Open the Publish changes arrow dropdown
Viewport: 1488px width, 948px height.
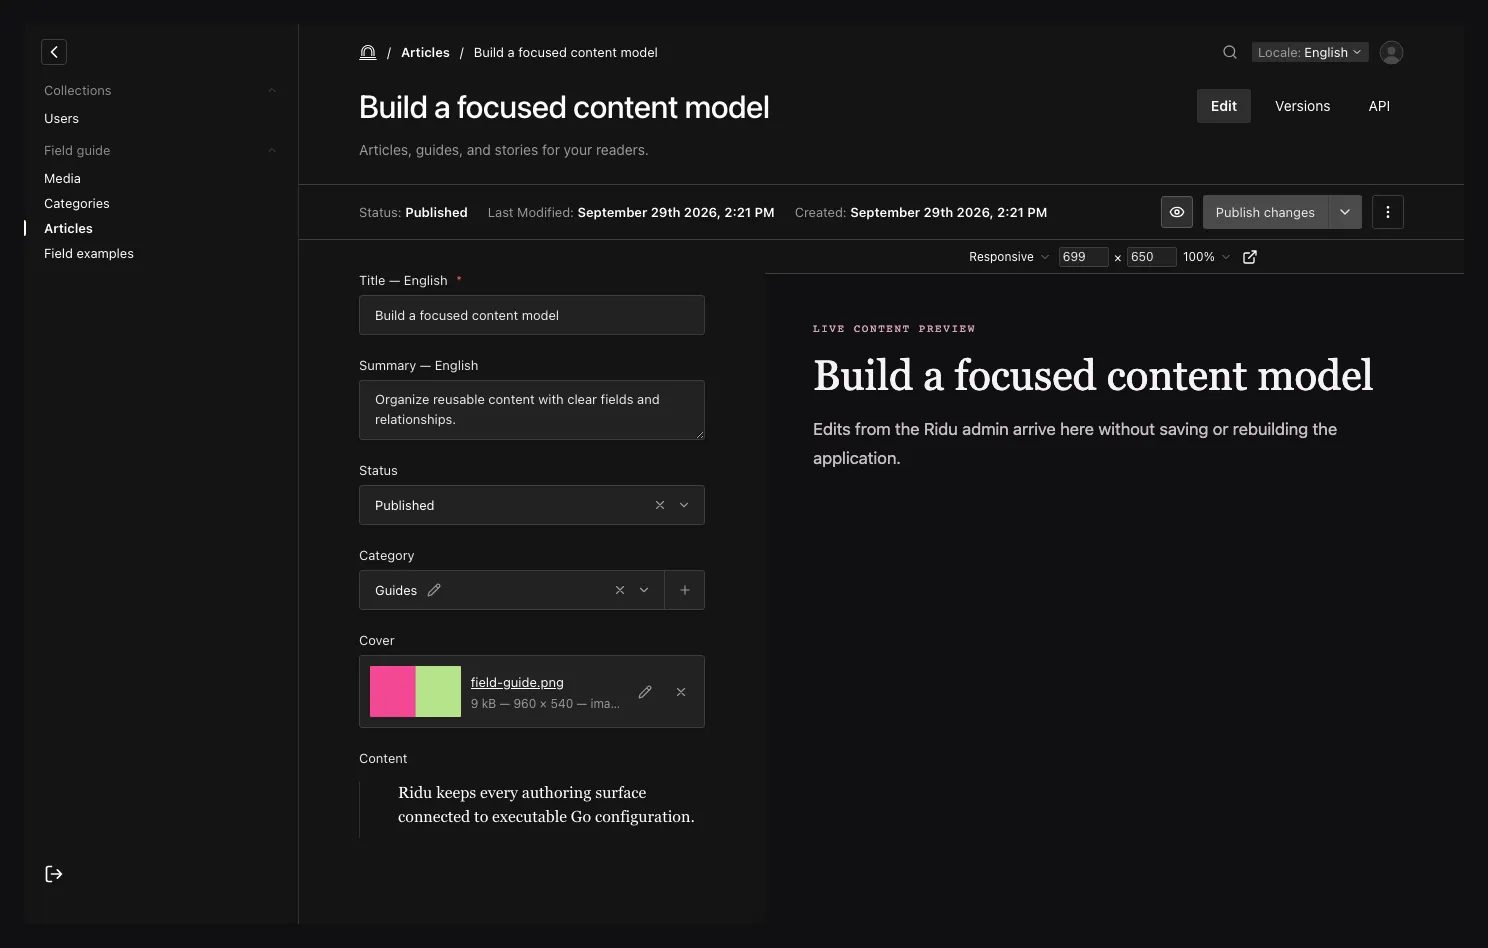[1345, 212]
